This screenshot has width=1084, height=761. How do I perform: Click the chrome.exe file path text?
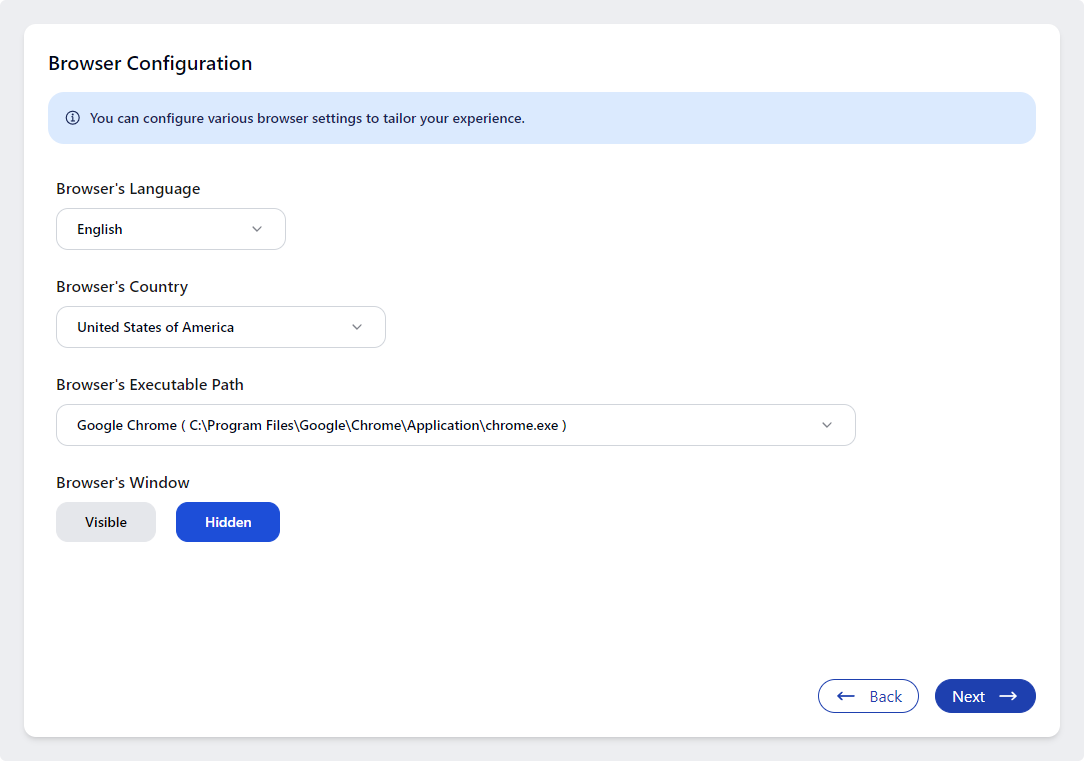[x=377, y=425]
